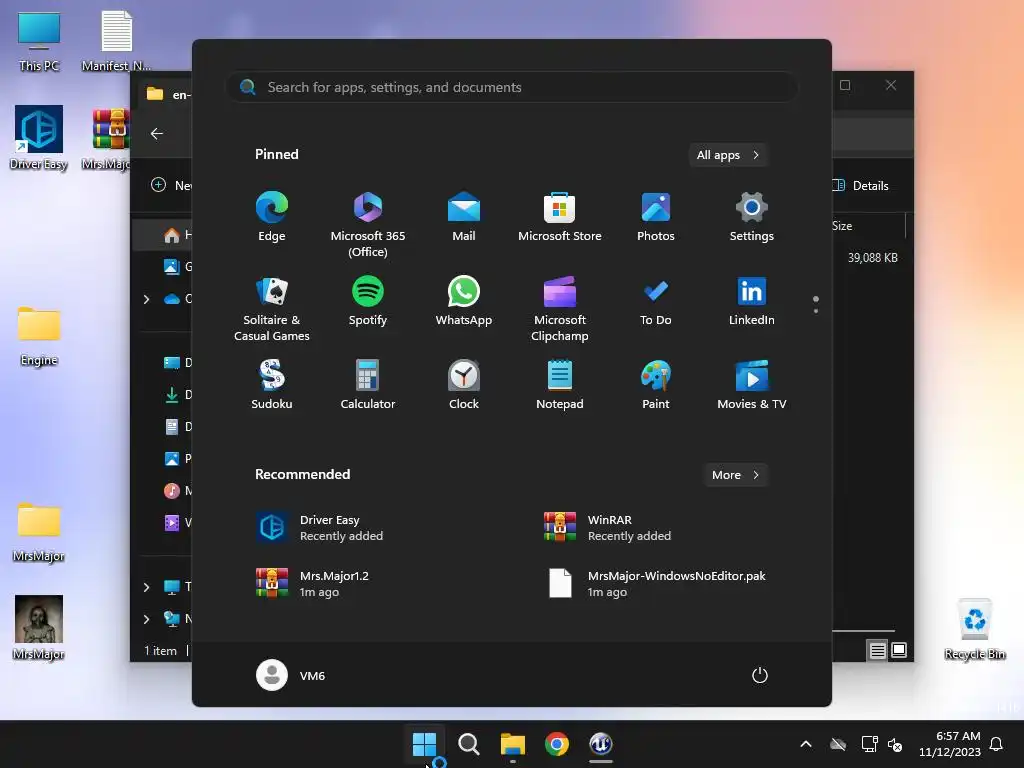Switch to Unreal Engine taskbar app

pos(601,744)
